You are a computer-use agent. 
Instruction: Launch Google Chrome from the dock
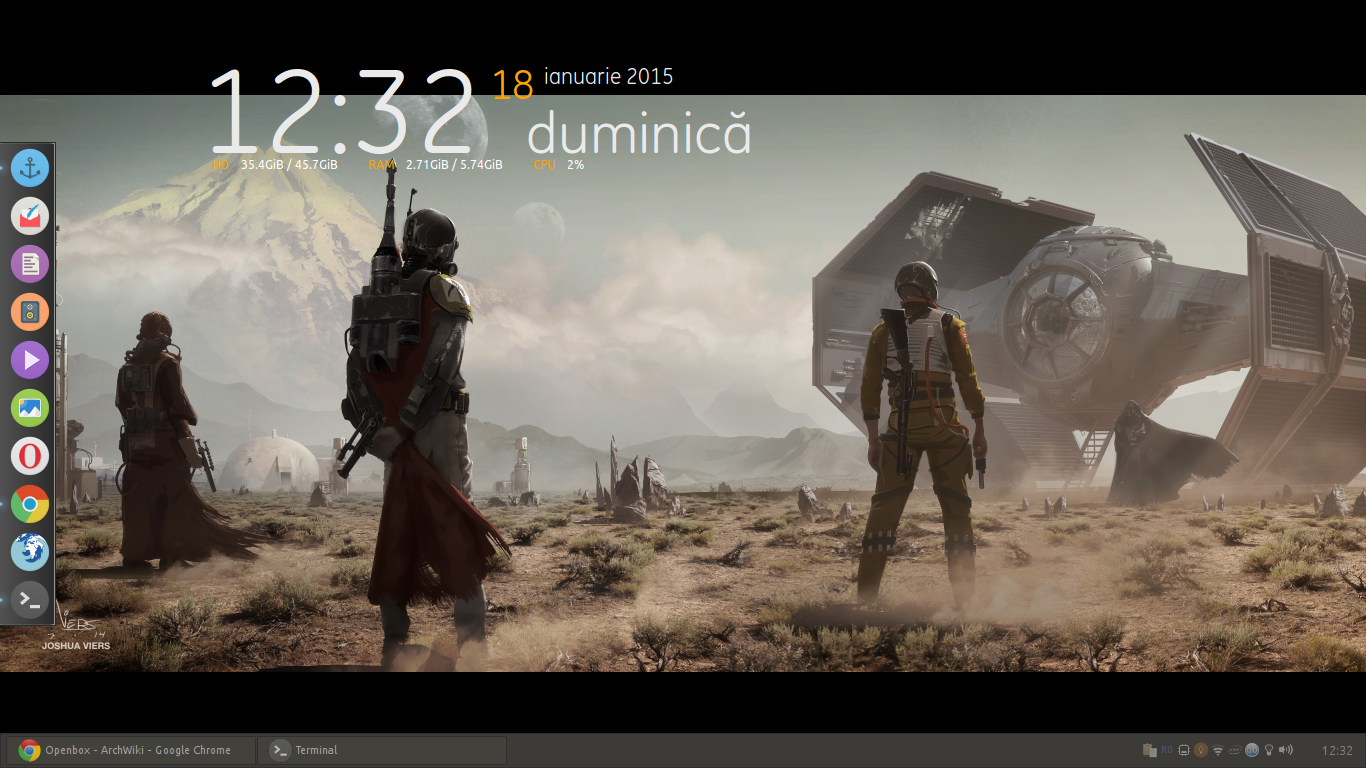point(30,505)
